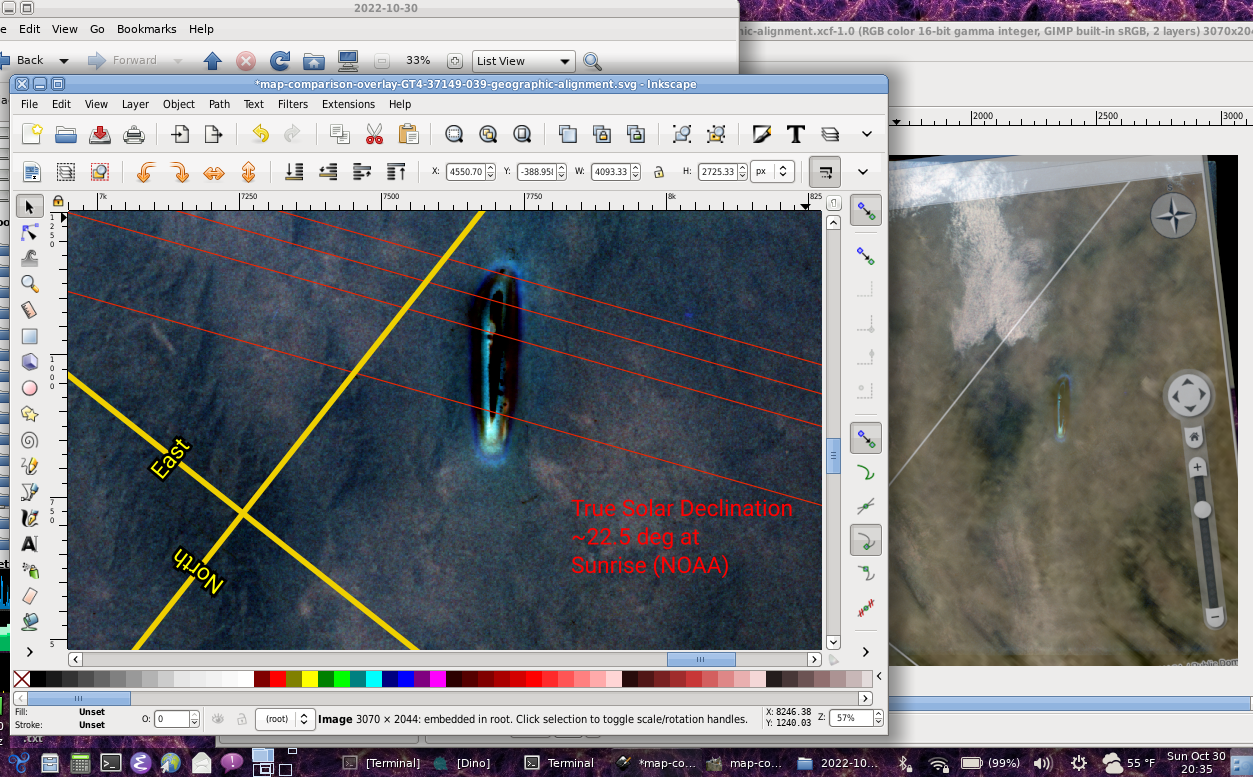The width and height of the screenshot is (1253, 777).
Task: Pick the Text tool in toolbox
Action: point(29,544)
